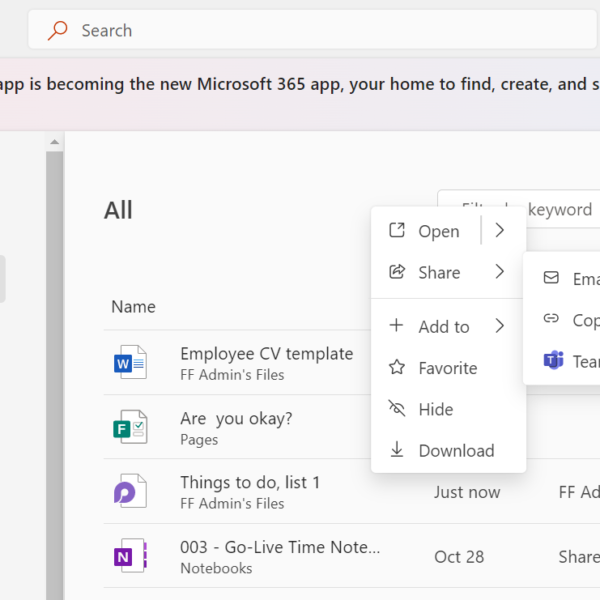Expand the Open submenu arrow

(x=500, y=231)
